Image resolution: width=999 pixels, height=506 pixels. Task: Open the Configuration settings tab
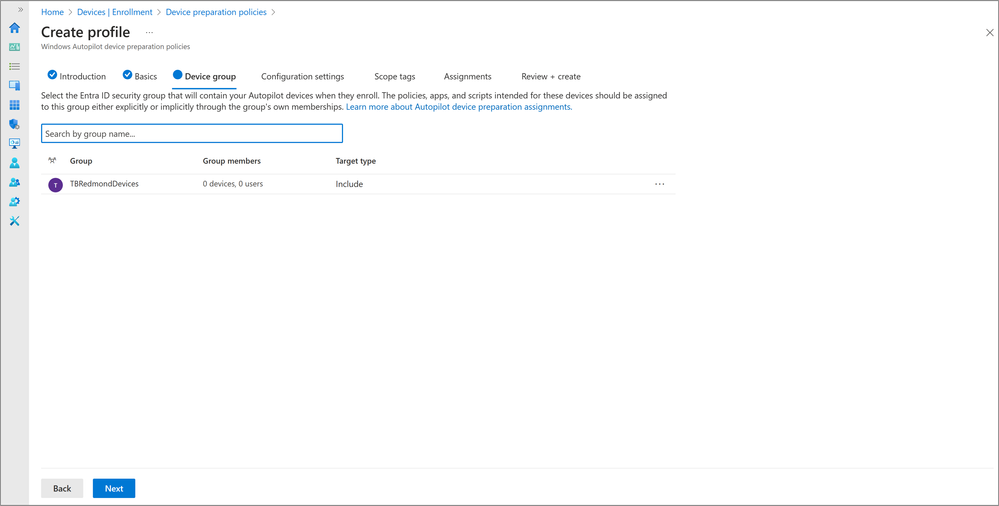coord(303,76)
